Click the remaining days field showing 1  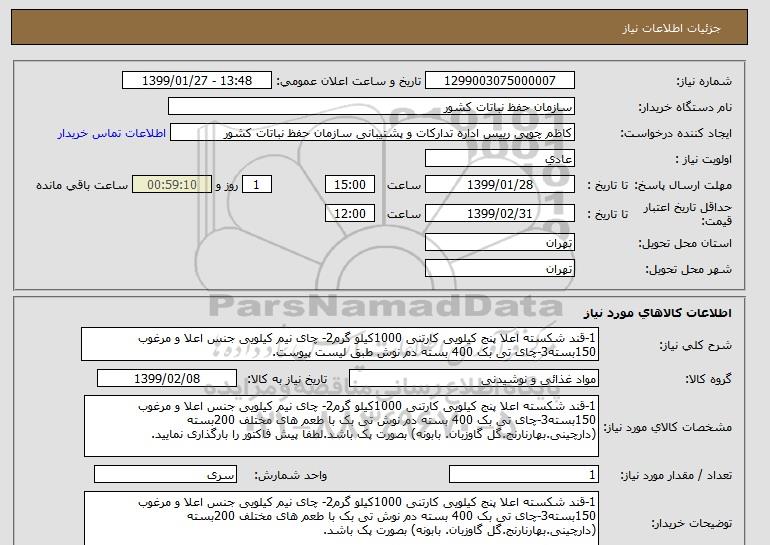[256, 185]
